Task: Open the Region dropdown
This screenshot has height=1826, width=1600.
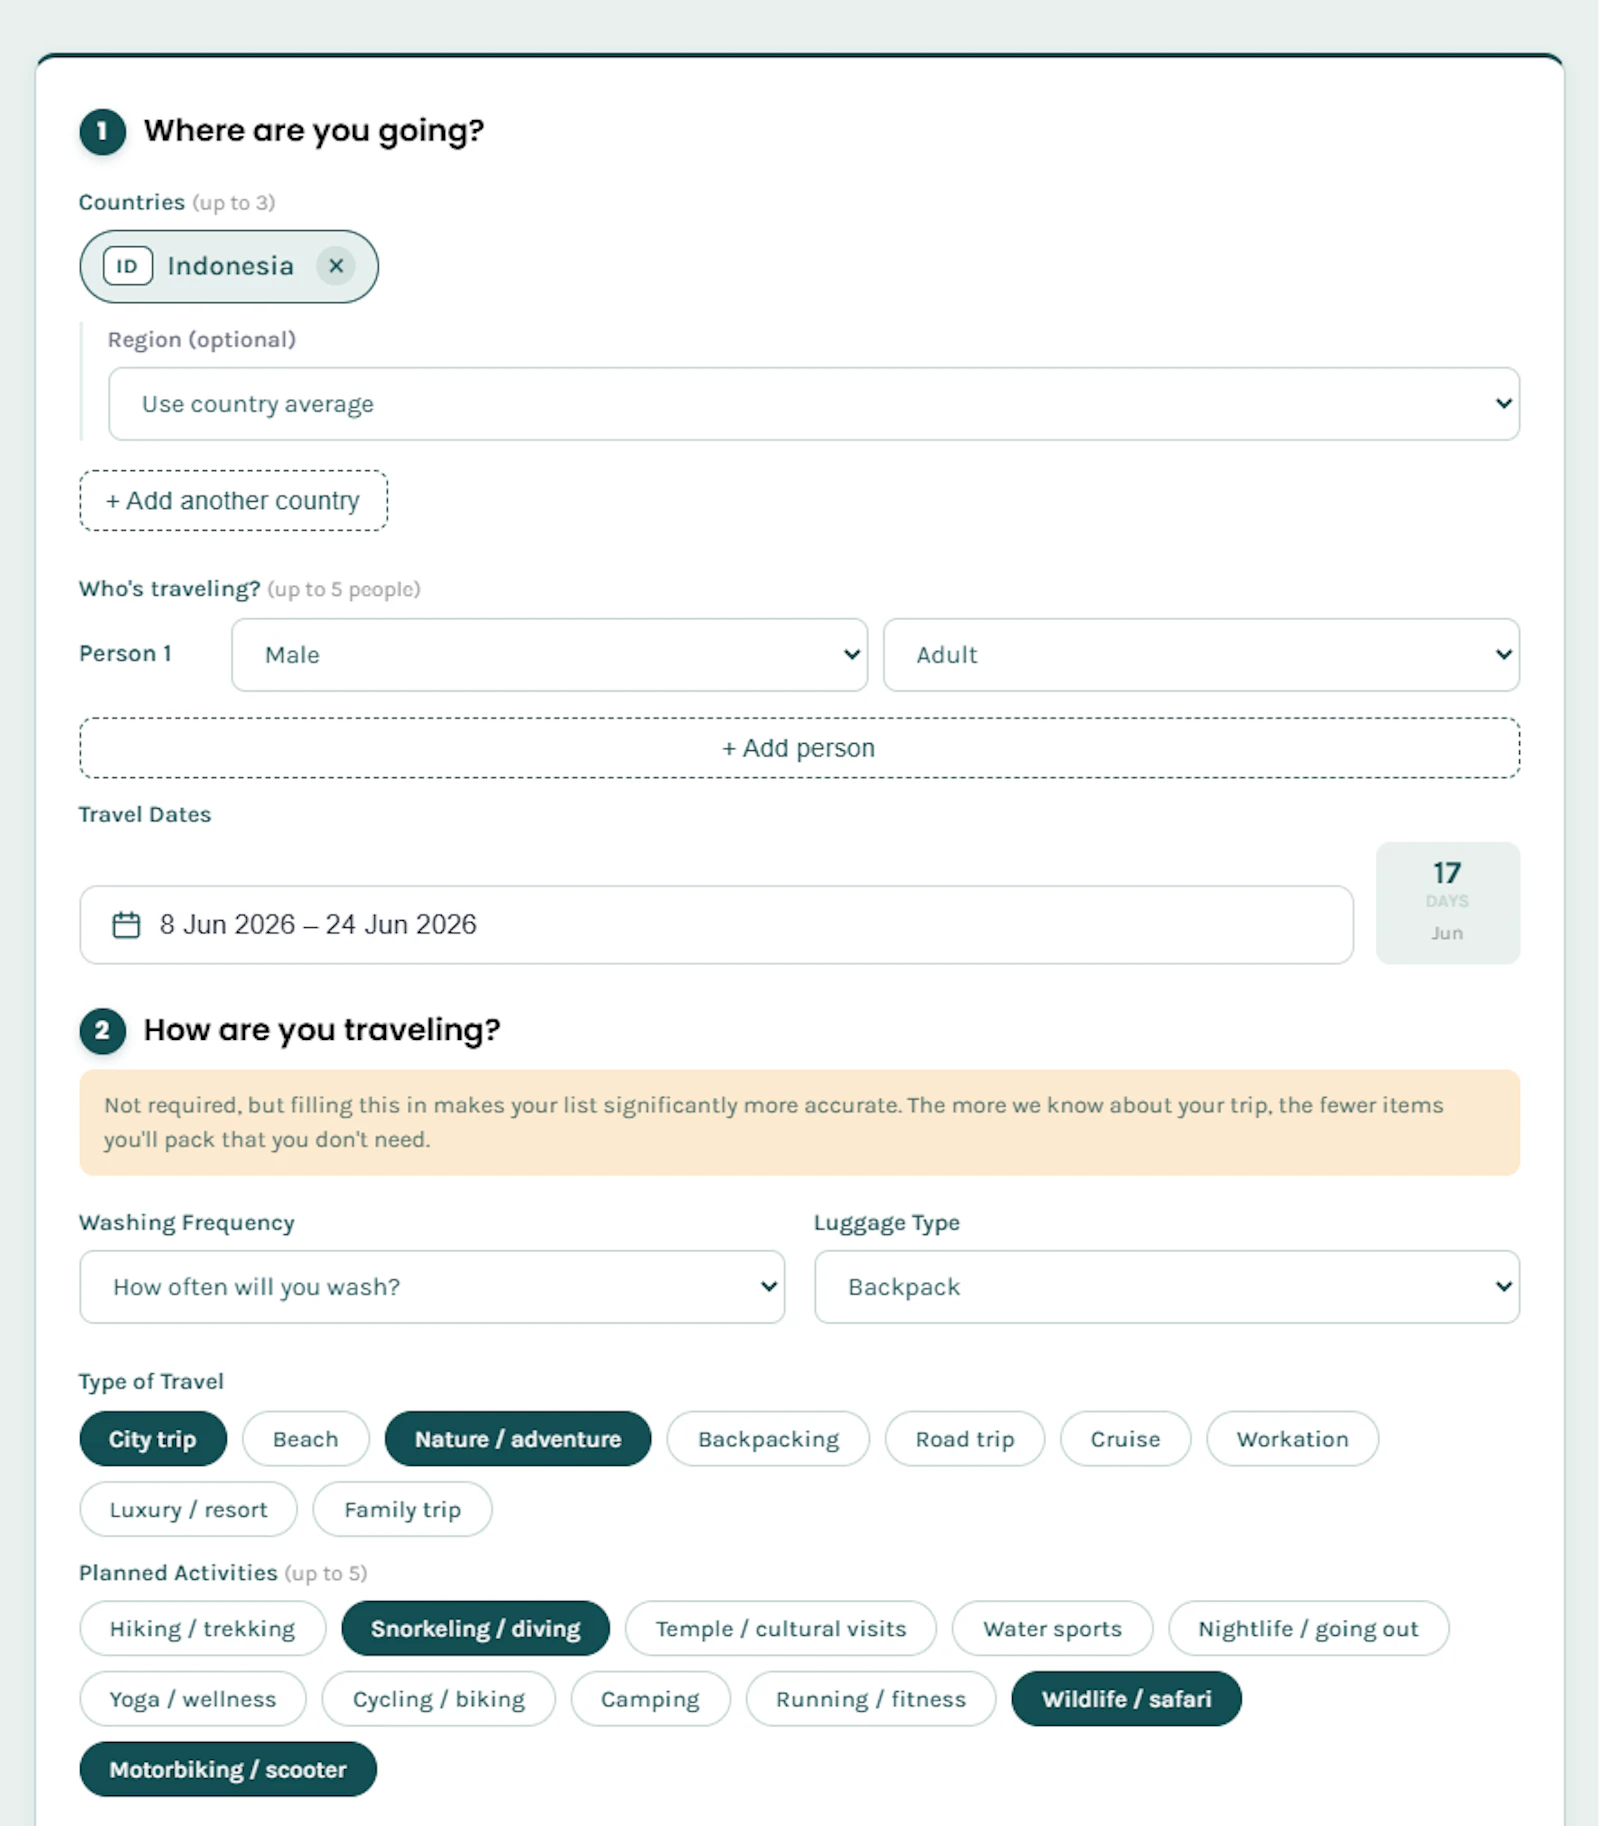Action: (x=813, y=404)
